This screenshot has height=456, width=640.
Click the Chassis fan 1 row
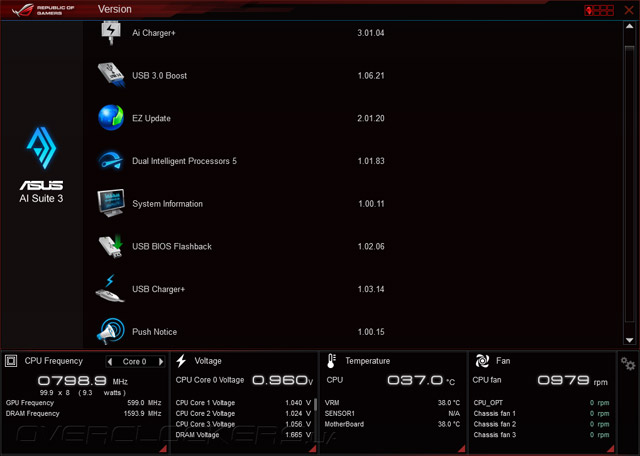[x=541, y=414]
